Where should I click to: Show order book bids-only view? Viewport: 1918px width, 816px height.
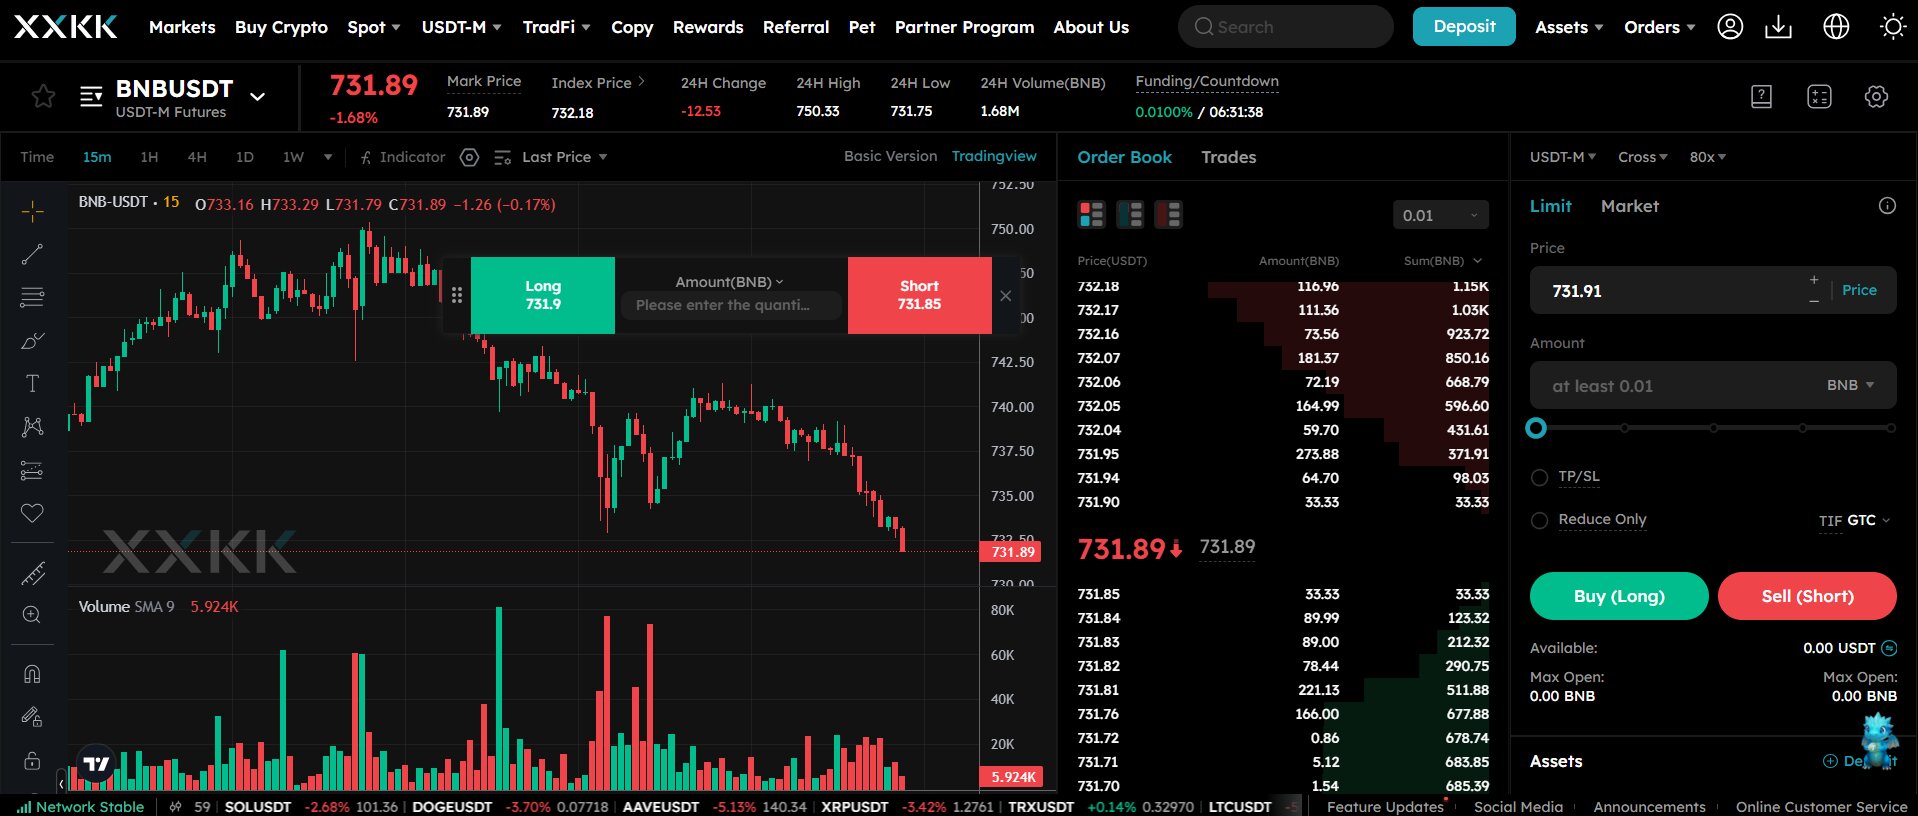(1130, 214)
